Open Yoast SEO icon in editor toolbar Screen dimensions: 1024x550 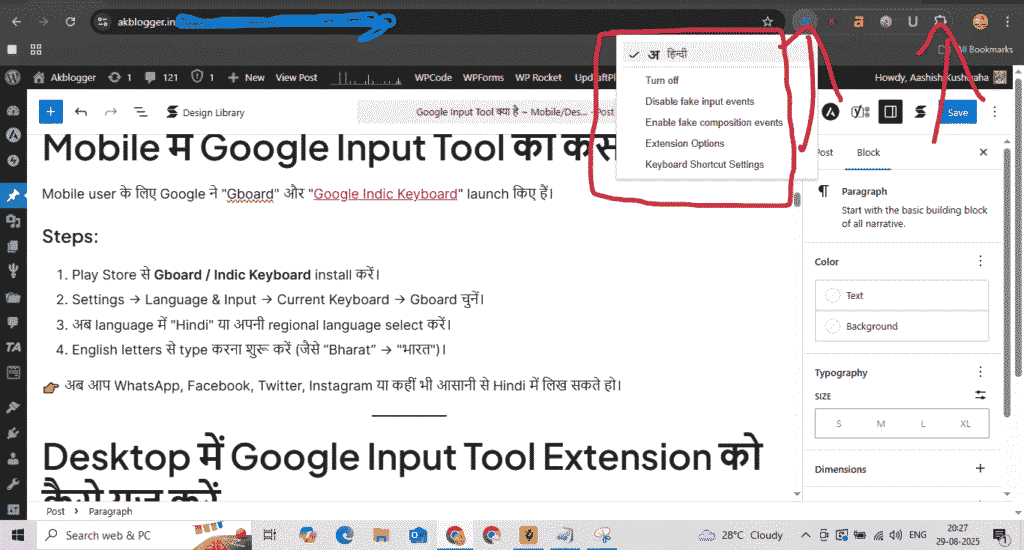pos(859,112)
